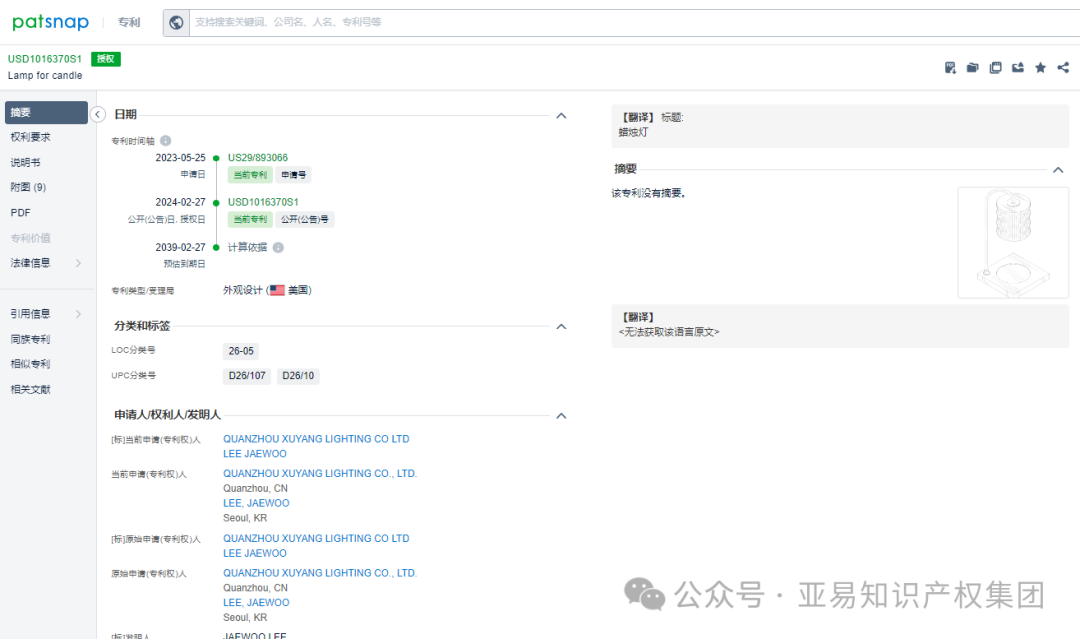
Task: Open publication number USD1016370S1 link in timeline
Action: tap(263, 202)
